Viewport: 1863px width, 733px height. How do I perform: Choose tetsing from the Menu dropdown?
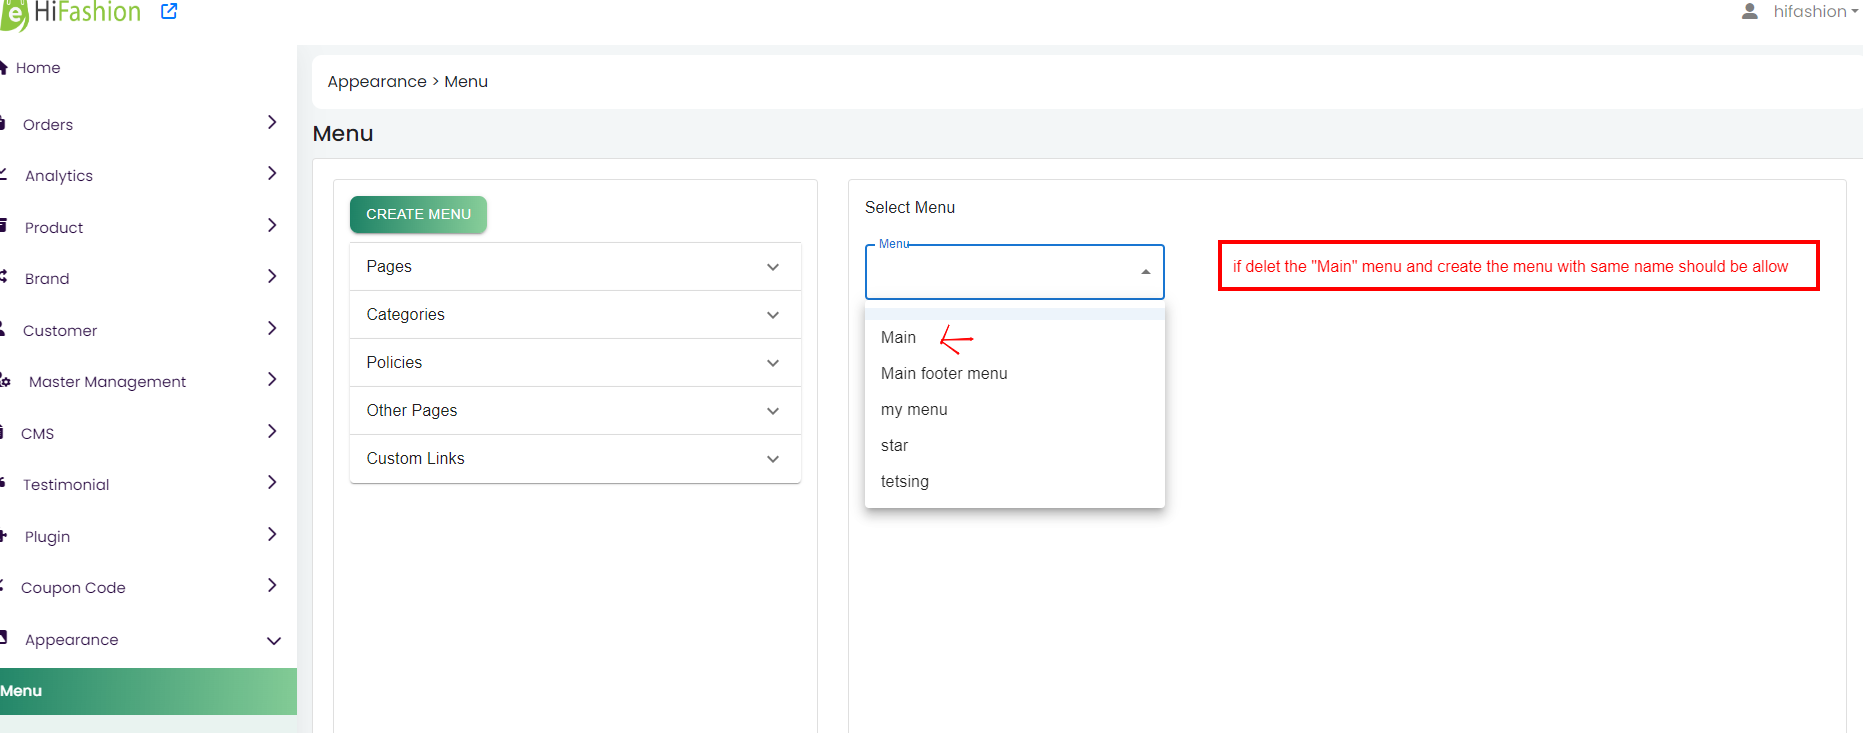[1015, 482]
